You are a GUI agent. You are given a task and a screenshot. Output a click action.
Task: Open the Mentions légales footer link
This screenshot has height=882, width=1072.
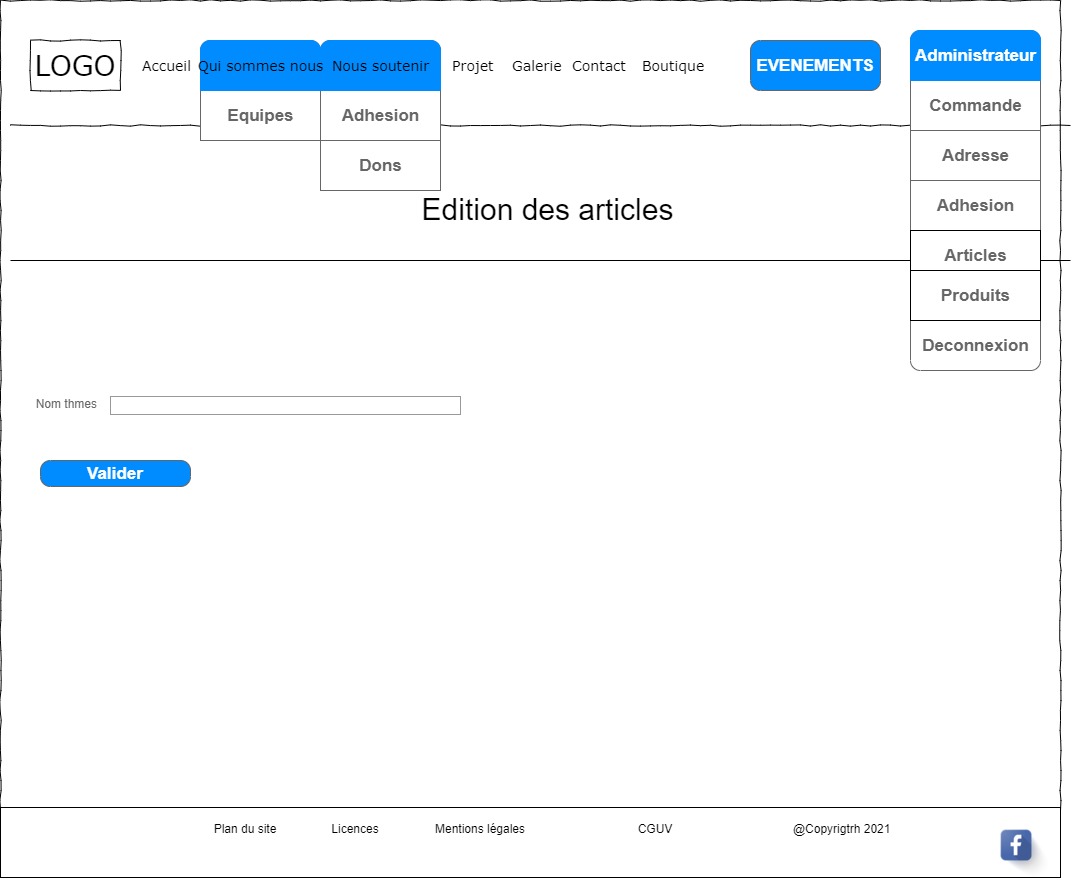click(479, 829)
